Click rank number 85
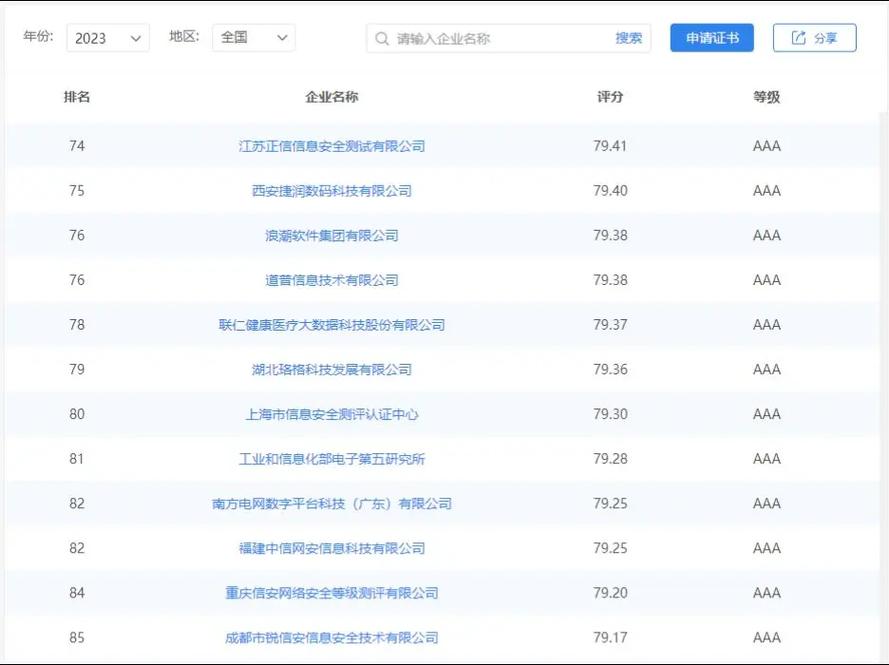The width and height of the screenshot is (889, 665). pos(77,638)
